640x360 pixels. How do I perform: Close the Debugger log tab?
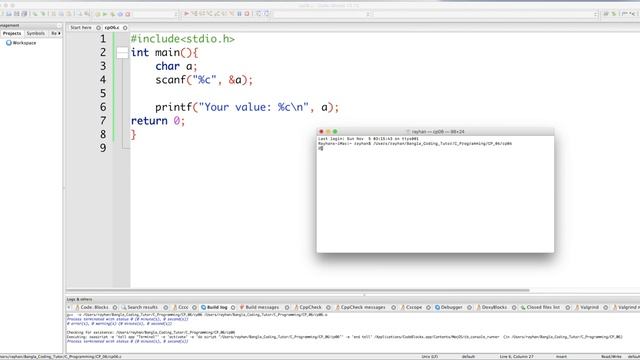[469, 307]
